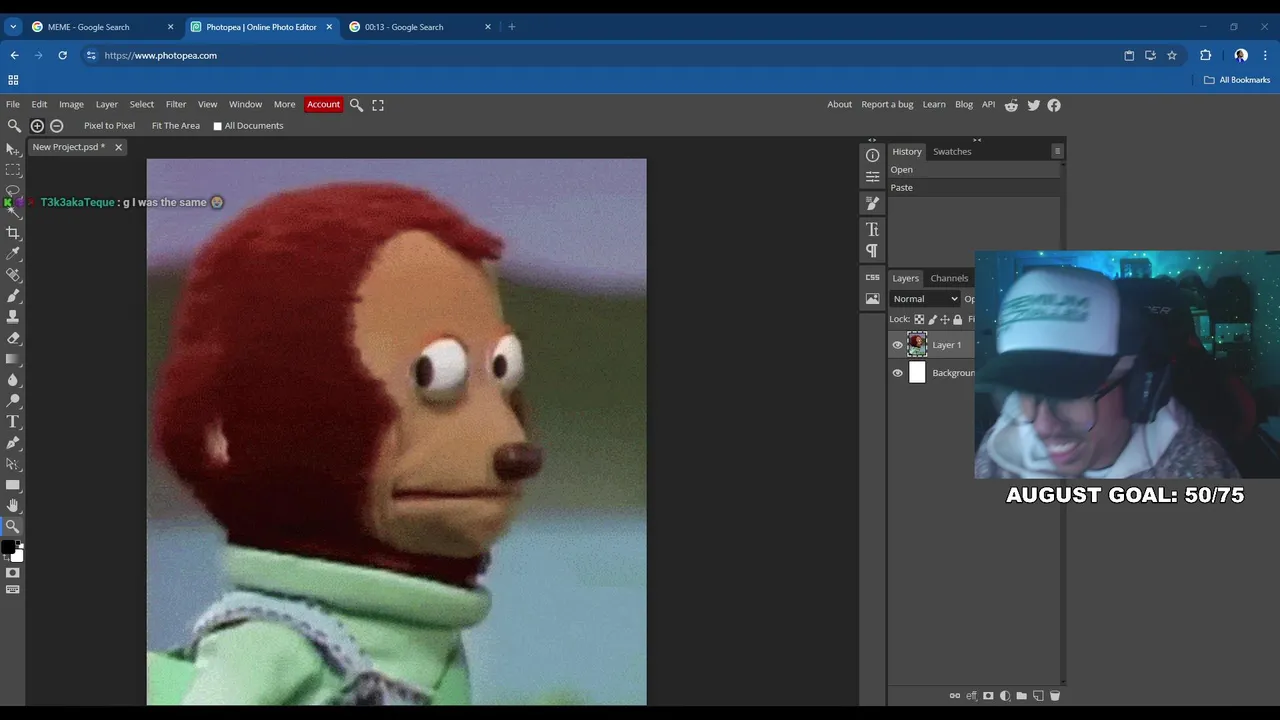The image size is (1280, 720).
Task: Toggle lock position arrows icon
Action: click(x=945, y=320)
